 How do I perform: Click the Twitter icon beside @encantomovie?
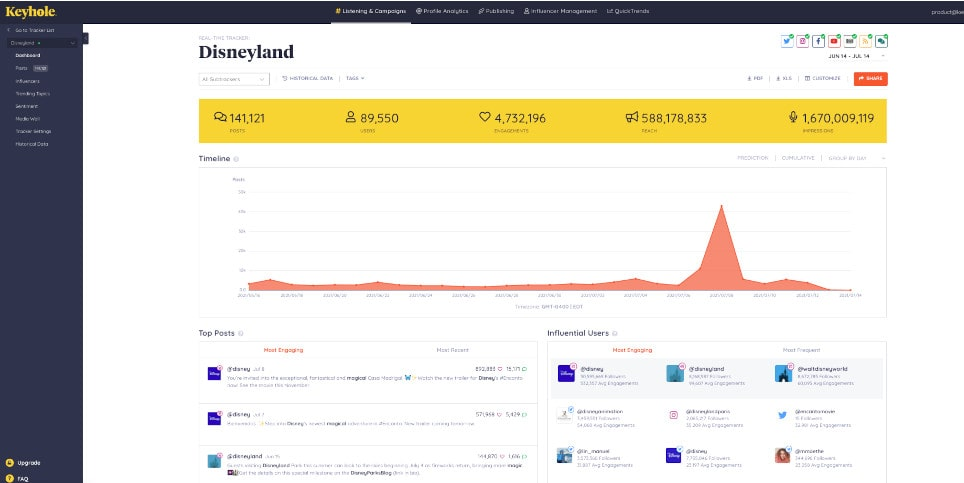[782, 415]
